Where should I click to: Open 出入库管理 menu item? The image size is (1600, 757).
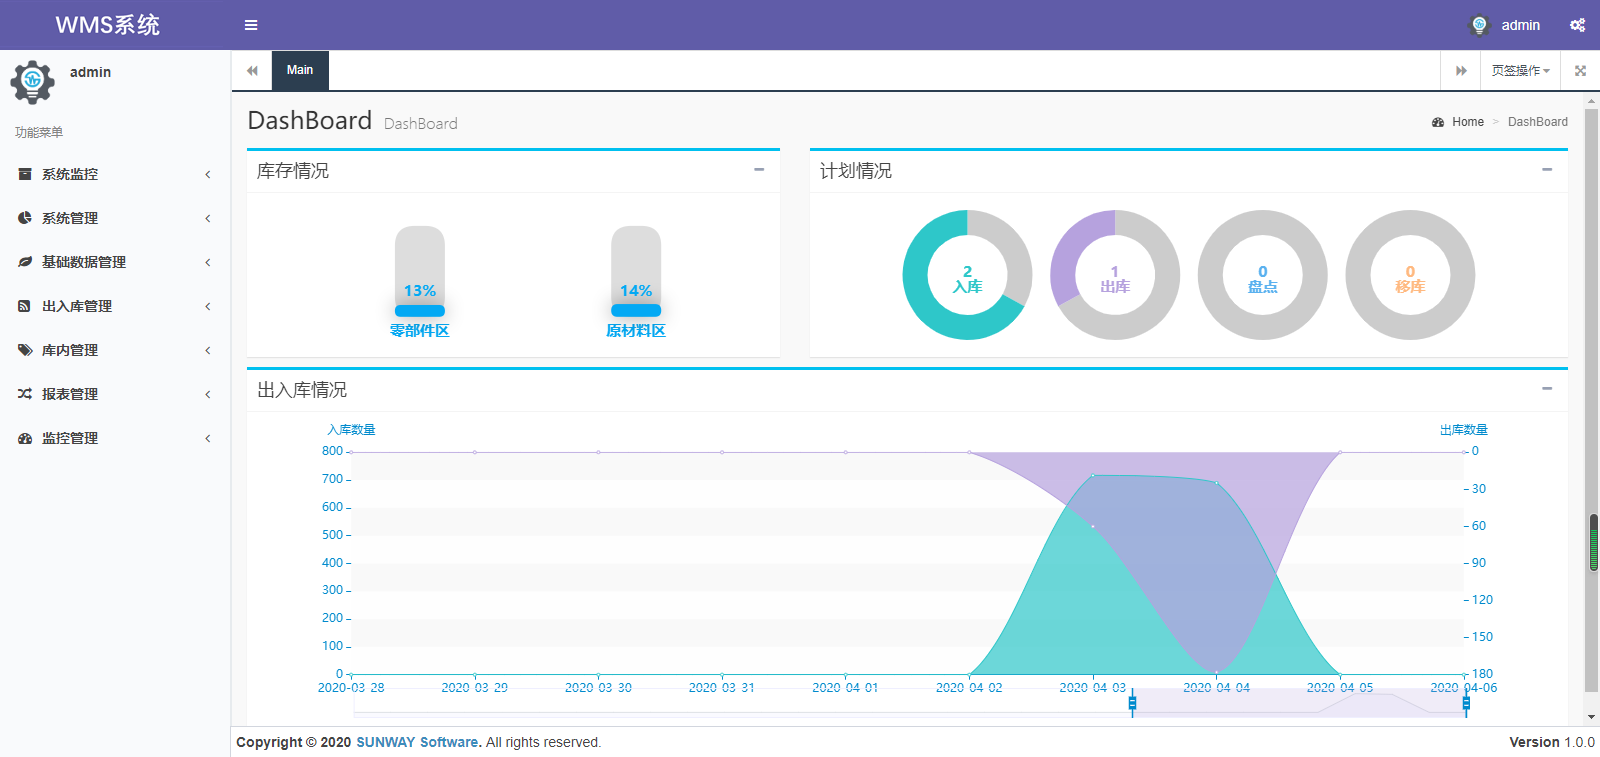click(x=115, y=306)
